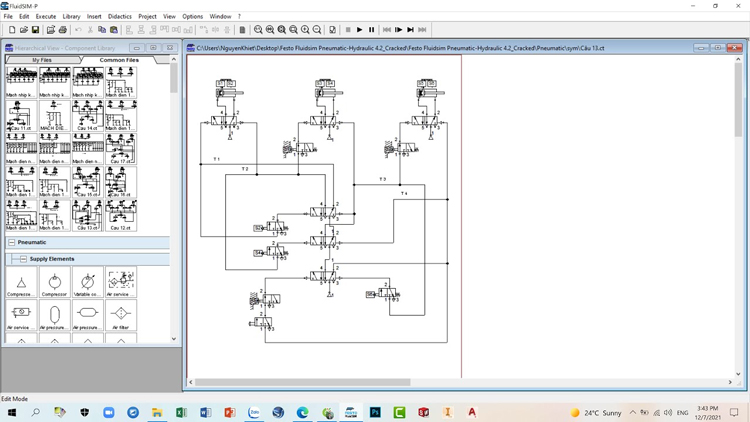The width and height of the screenshot is (750, 422).
Task: Start simulation with the Play button
Action: [x=360, y=30]
